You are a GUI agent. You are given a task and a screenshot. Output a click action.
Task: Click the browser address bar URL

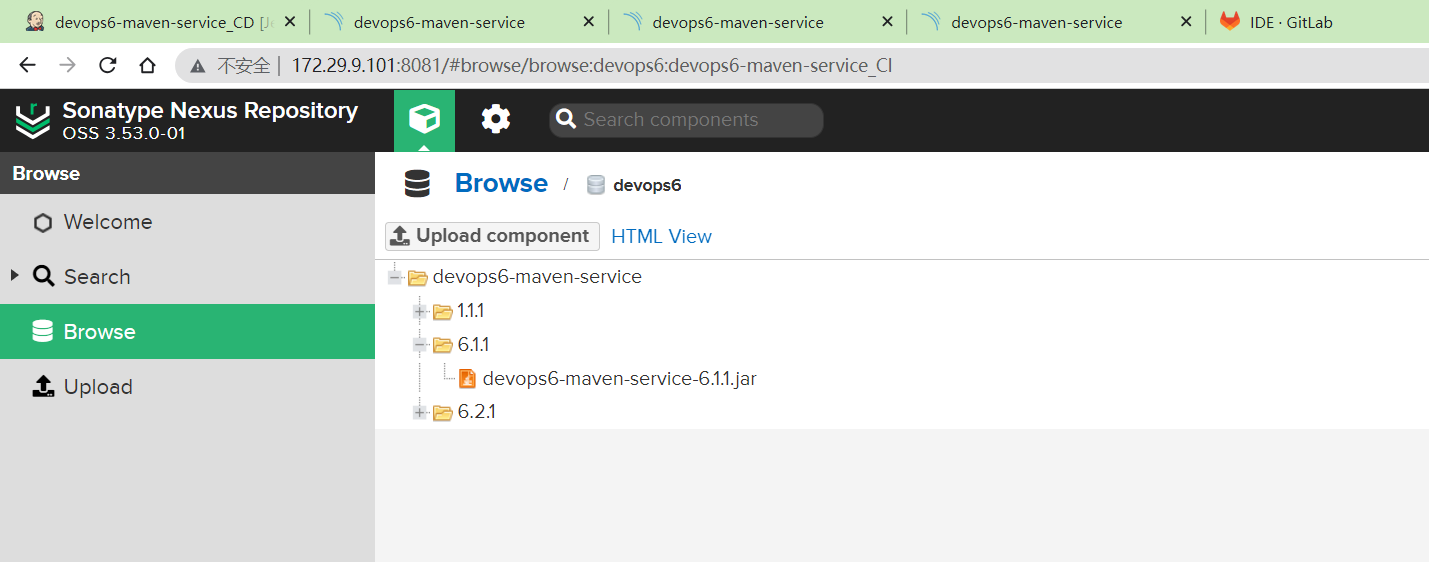pos(592,66)
